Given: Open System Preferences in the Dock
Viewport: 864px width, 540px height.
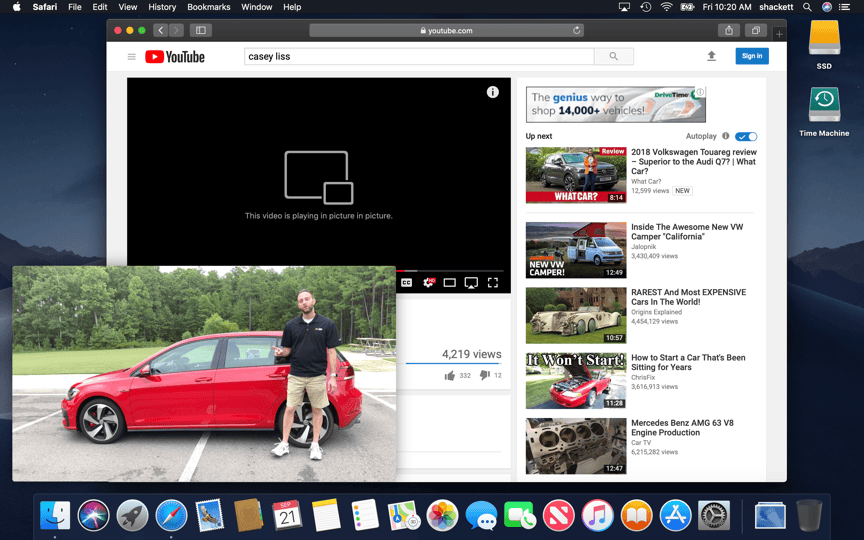Looking at the screenshot, I should (714, 516).
